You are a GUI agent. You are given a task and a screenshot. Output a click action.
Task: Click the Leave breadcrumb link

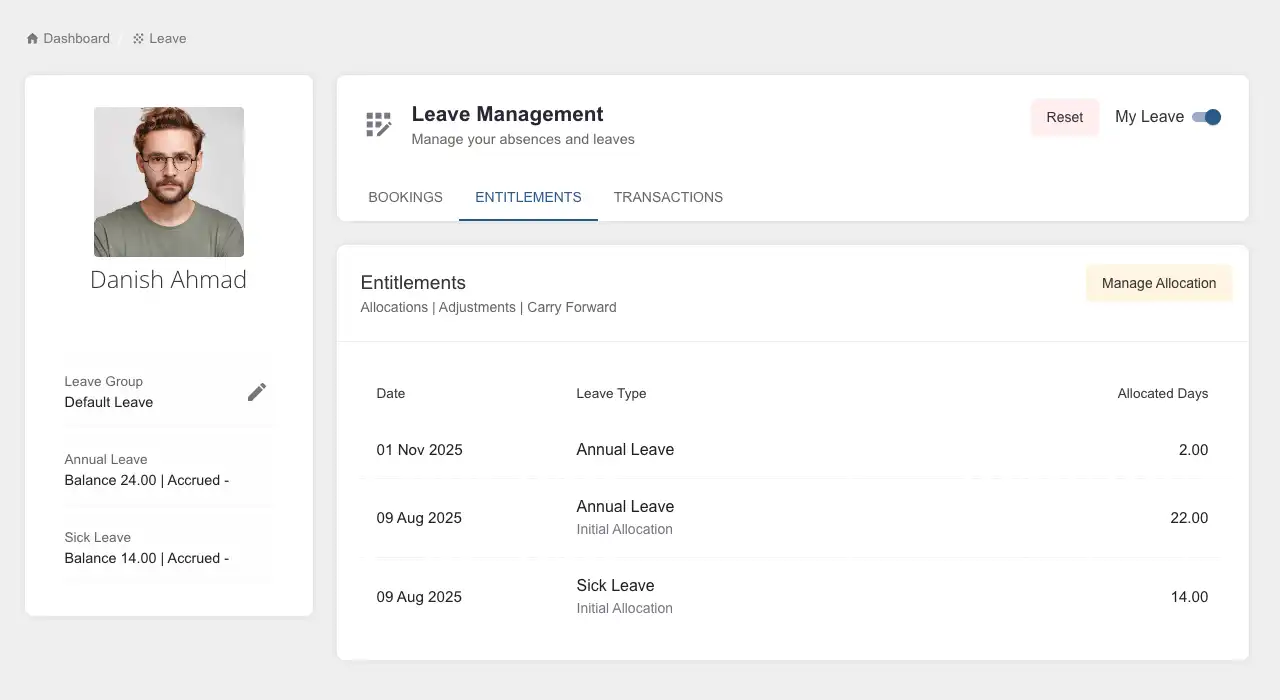[167, 38]
